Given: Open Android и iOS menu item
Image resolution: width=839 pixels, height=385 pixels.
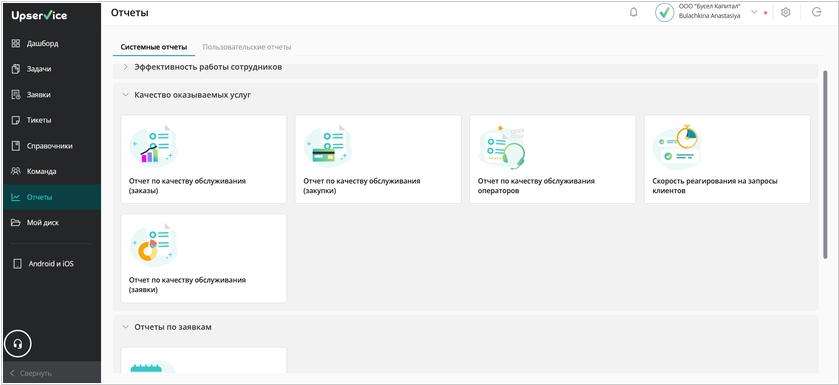Looking at the screenshot, I should [52, 264].
